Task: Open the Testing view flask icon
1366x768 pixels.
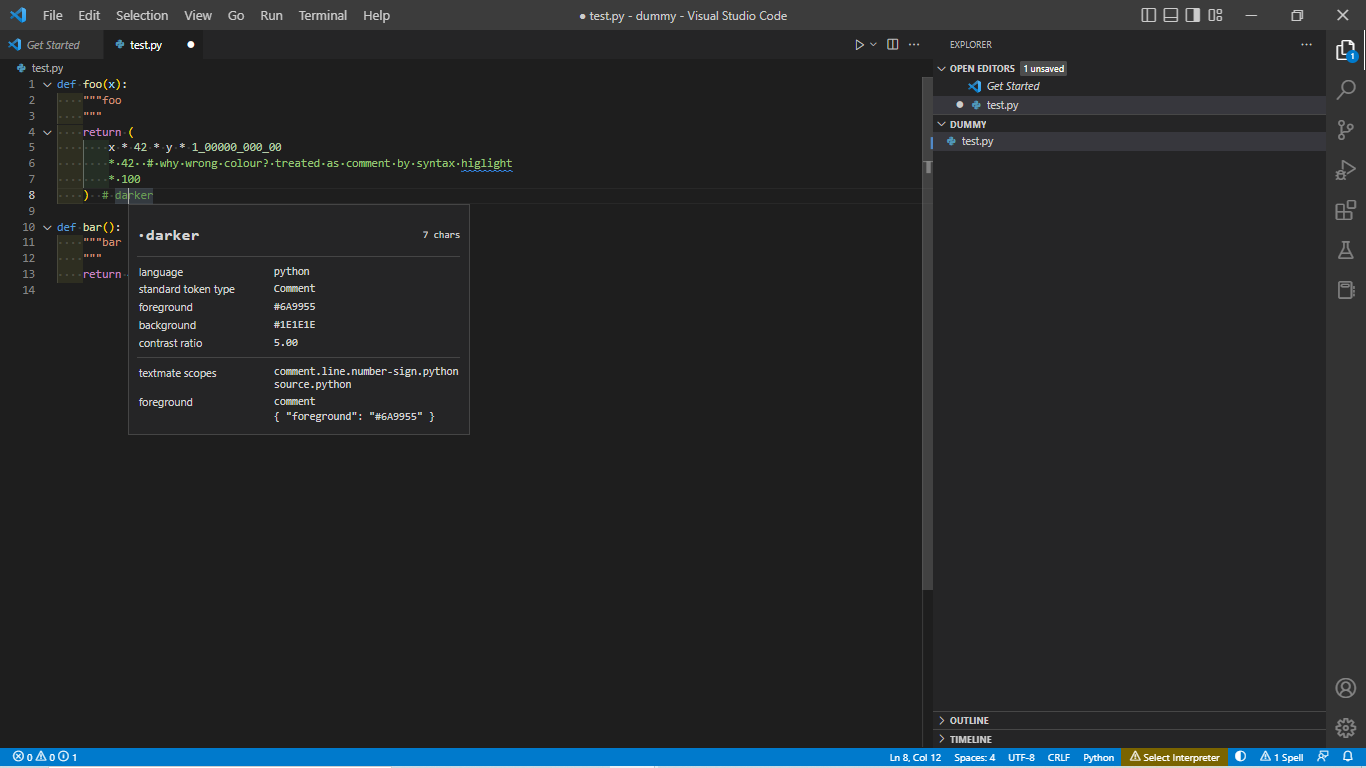Action: point(1345,250)
